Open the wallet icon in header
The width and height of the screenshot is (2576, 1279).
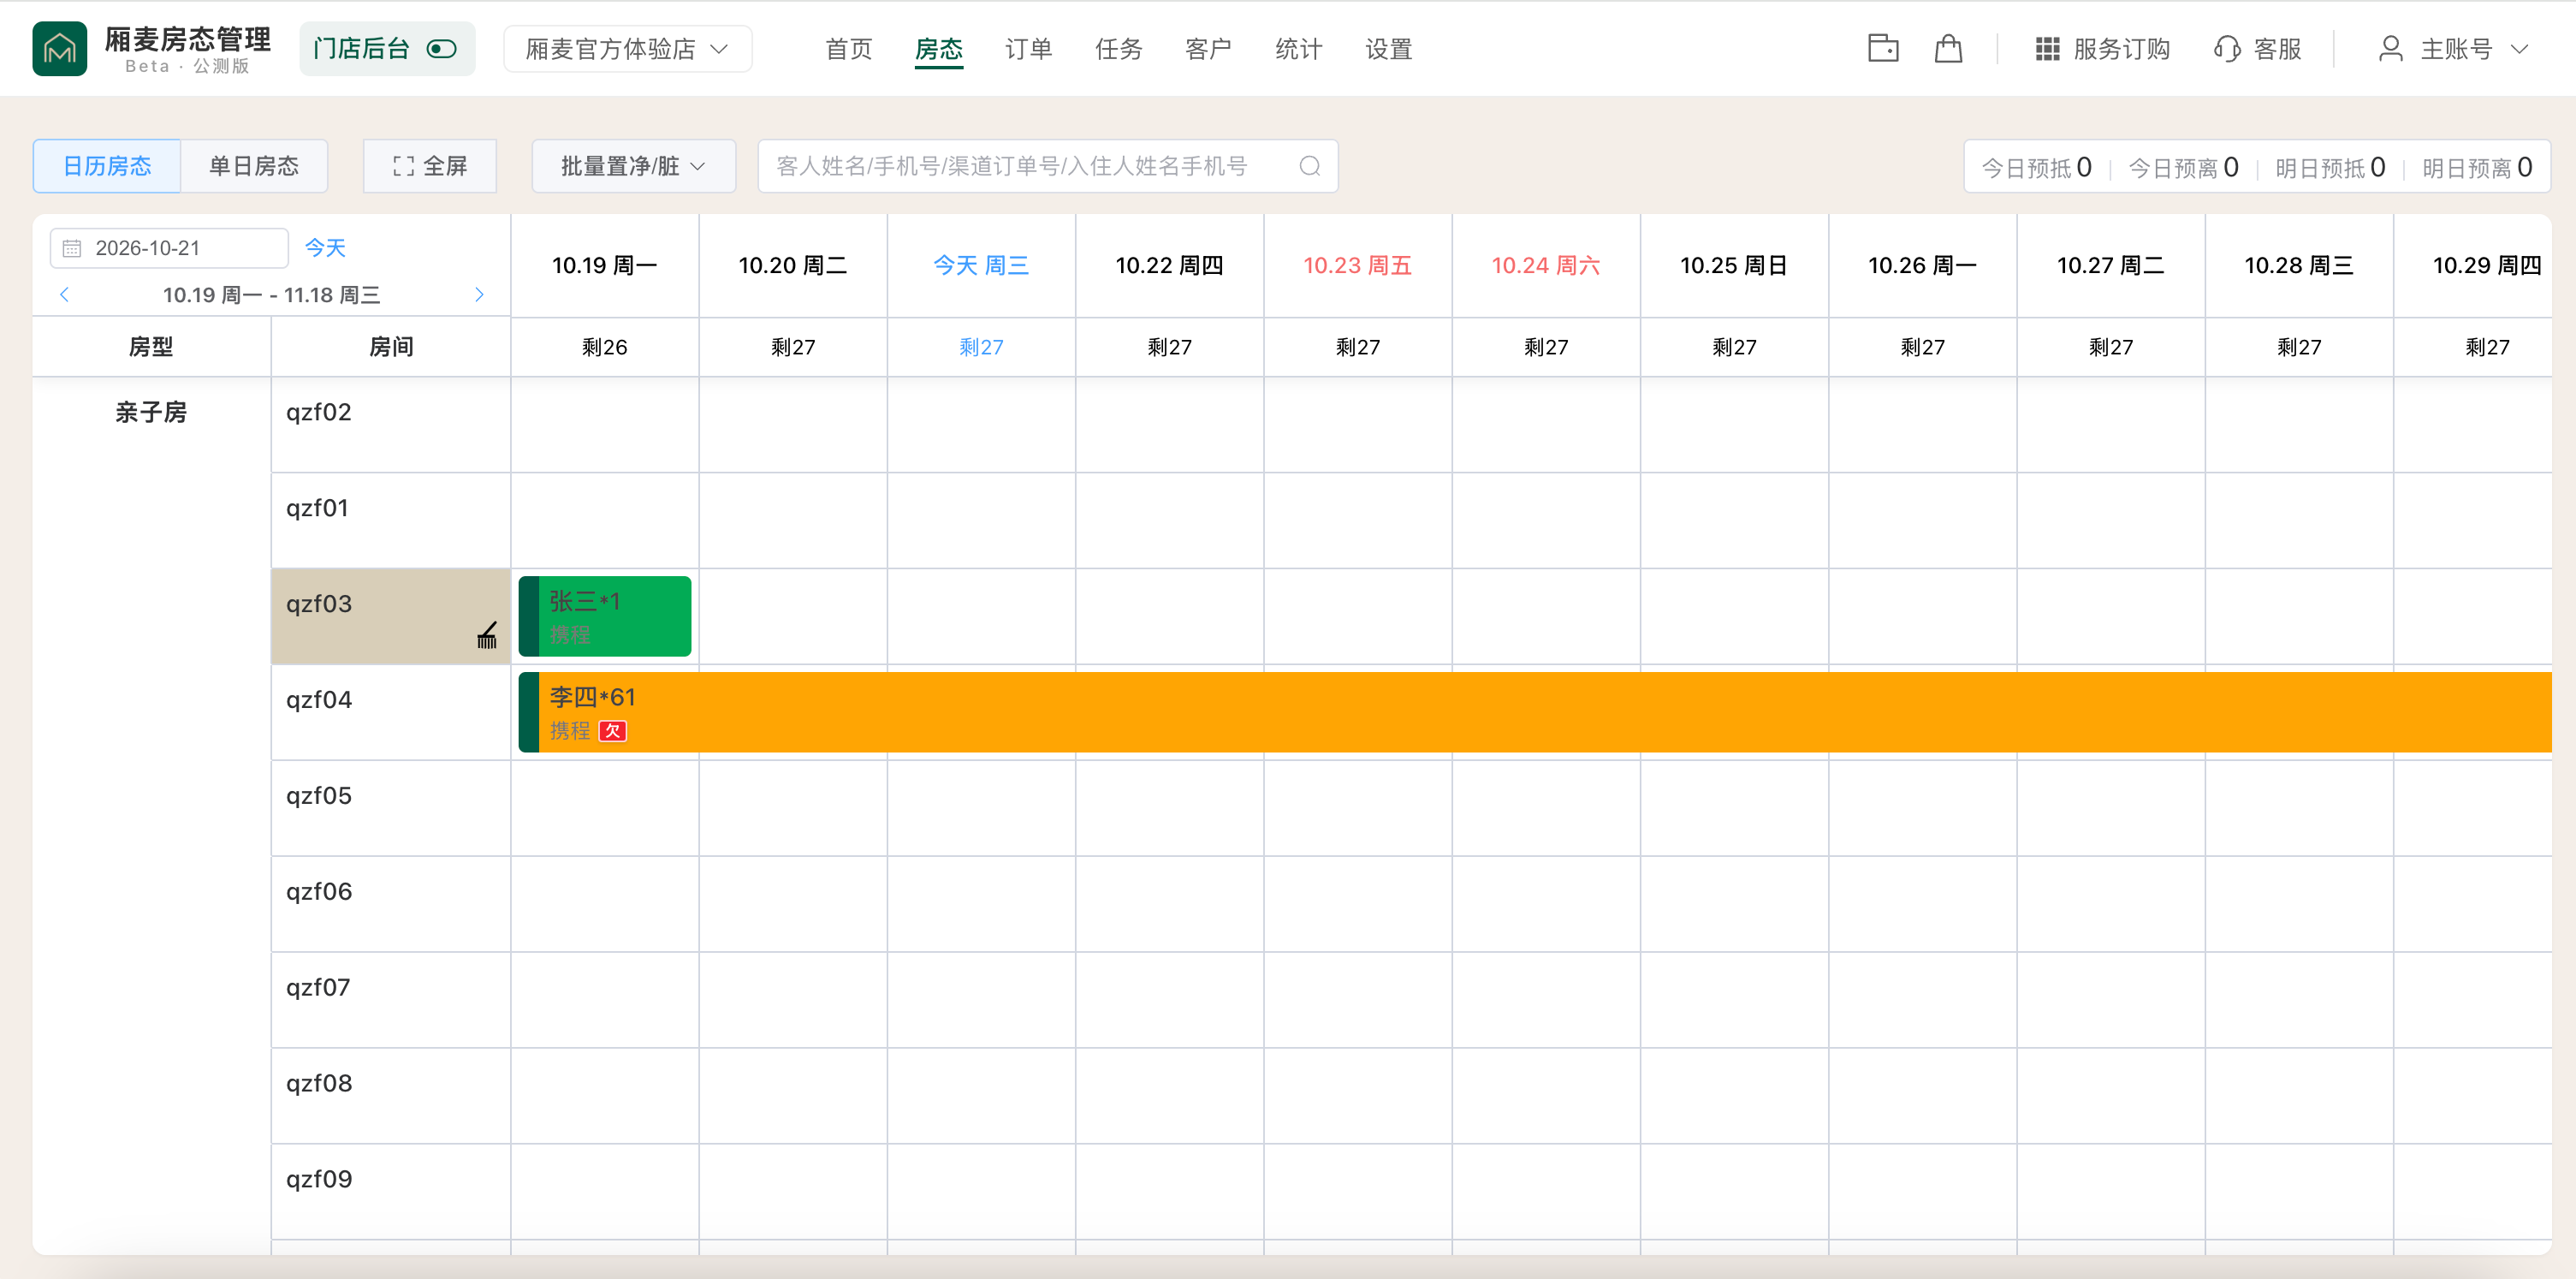(x=1883, y=48)
